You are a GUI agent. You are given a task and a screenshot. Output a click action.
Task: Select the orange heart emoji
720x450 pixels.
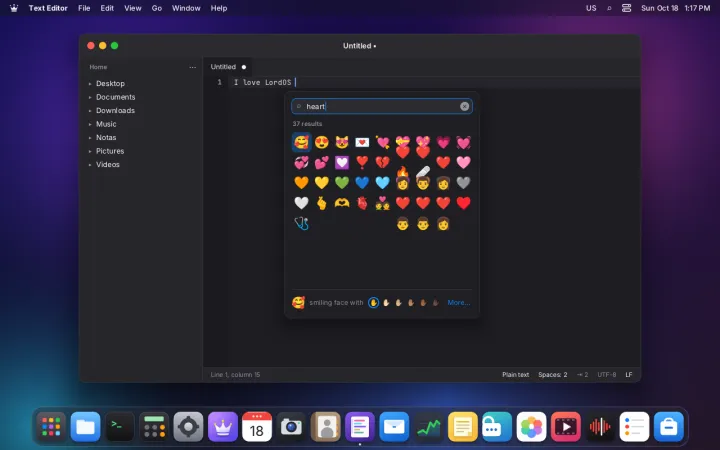[301, 183]
